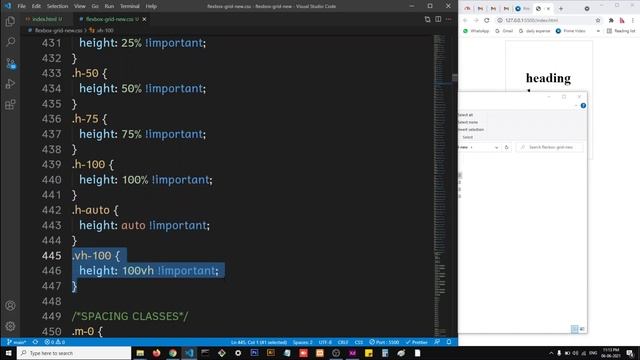Open the Run menu

click(x=109, y=6)
